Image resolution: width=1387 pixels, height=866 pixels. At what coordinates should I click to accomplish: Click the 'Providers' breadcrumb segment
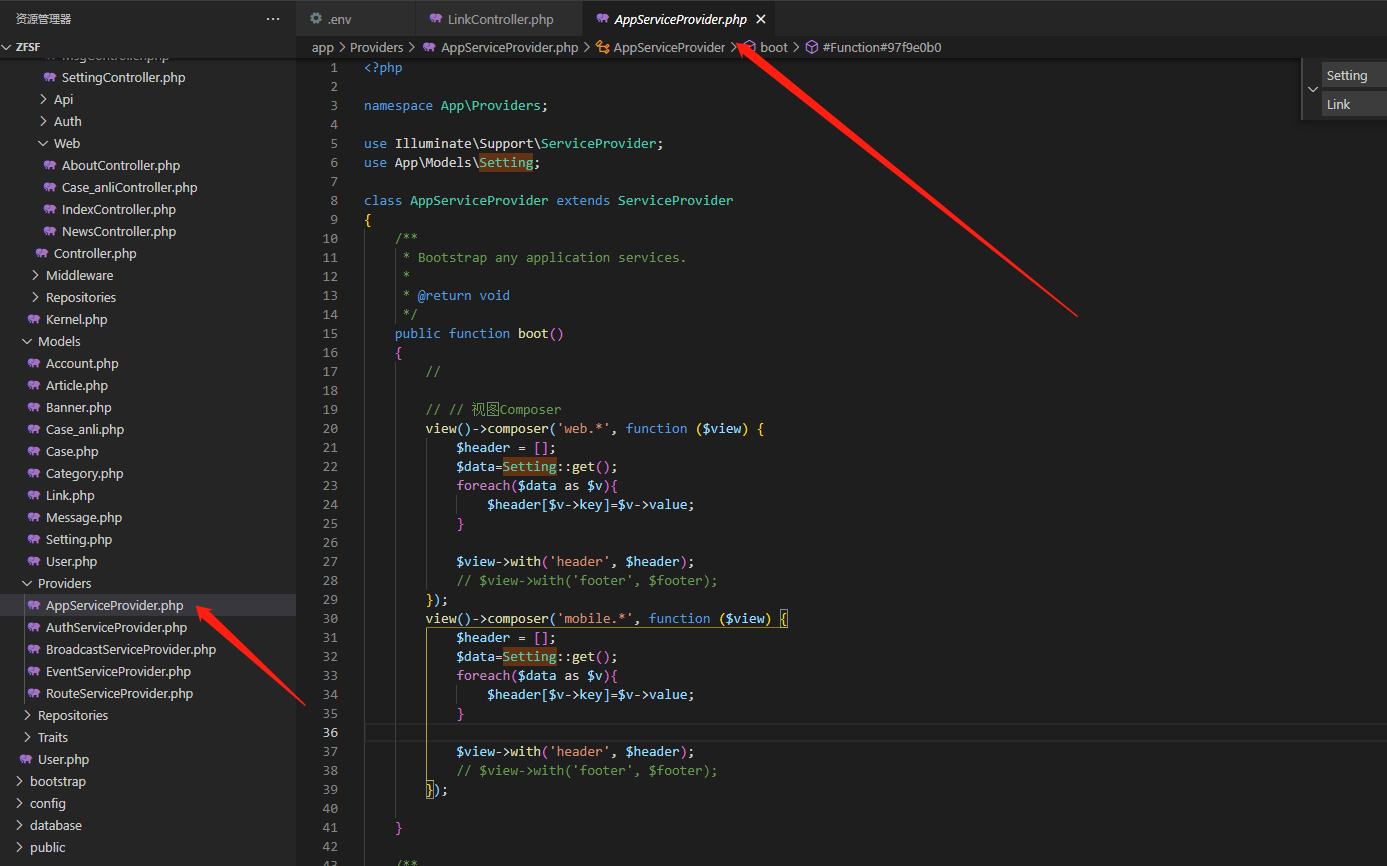(377, 47)
